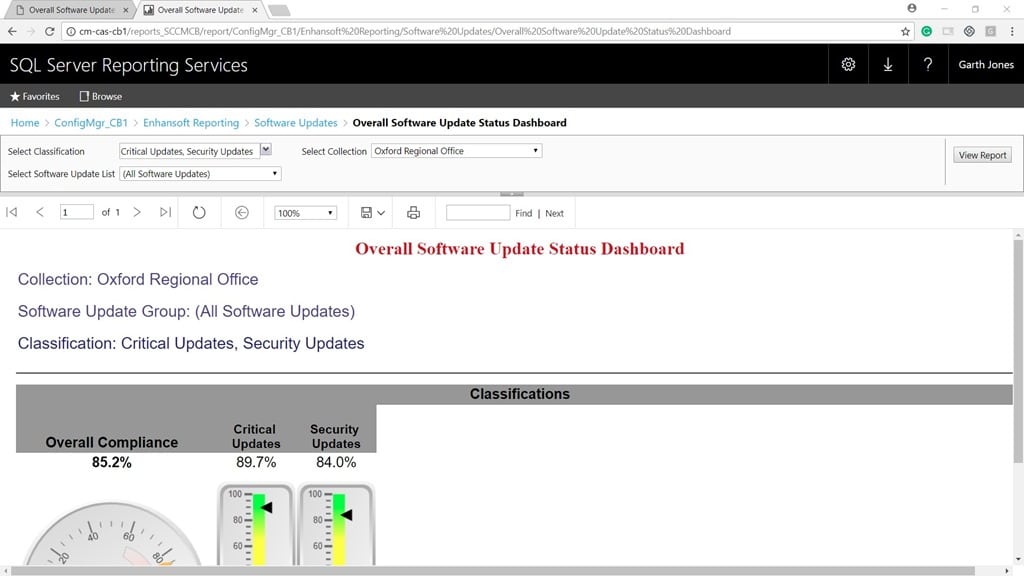The height and width of the screenshot is (576, 1024).
Task: Open the Select Software Update List dropdown
Action: (200, 174)
